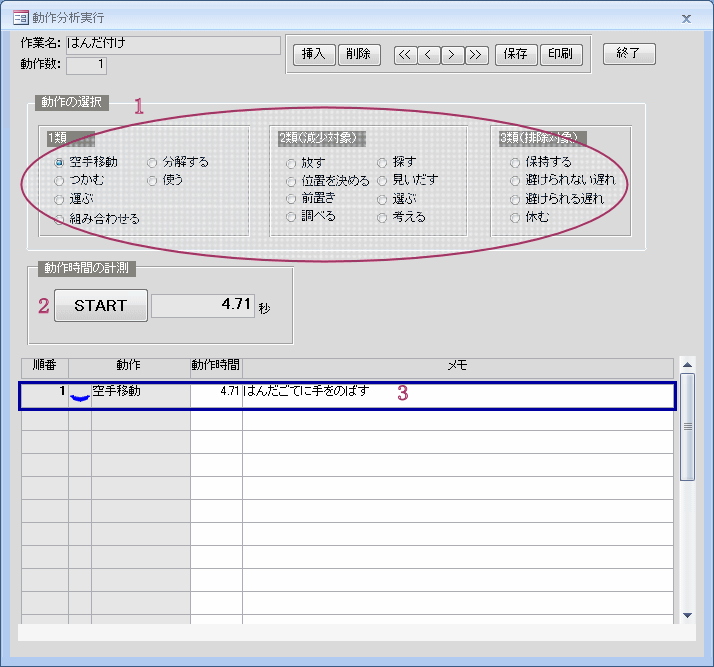Click the memo はんだごてに手をのばす

click(458, 396)
